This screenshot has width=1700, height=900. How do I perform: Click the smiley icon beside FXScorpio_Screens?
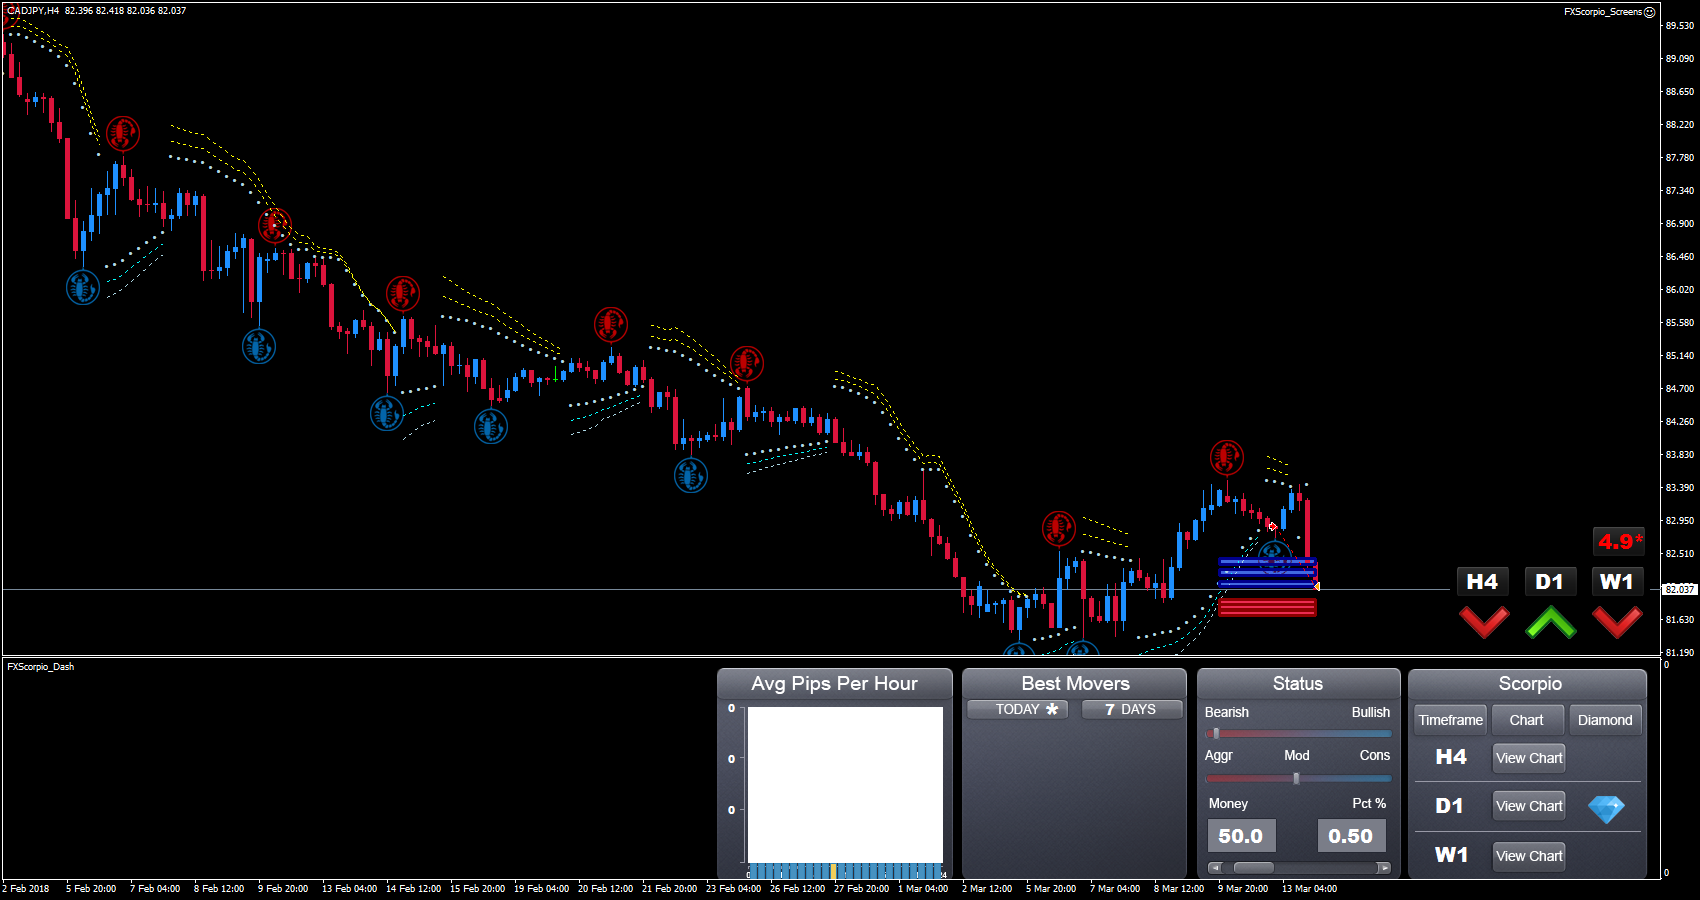pyautogui.click(x=1650, y=12)
